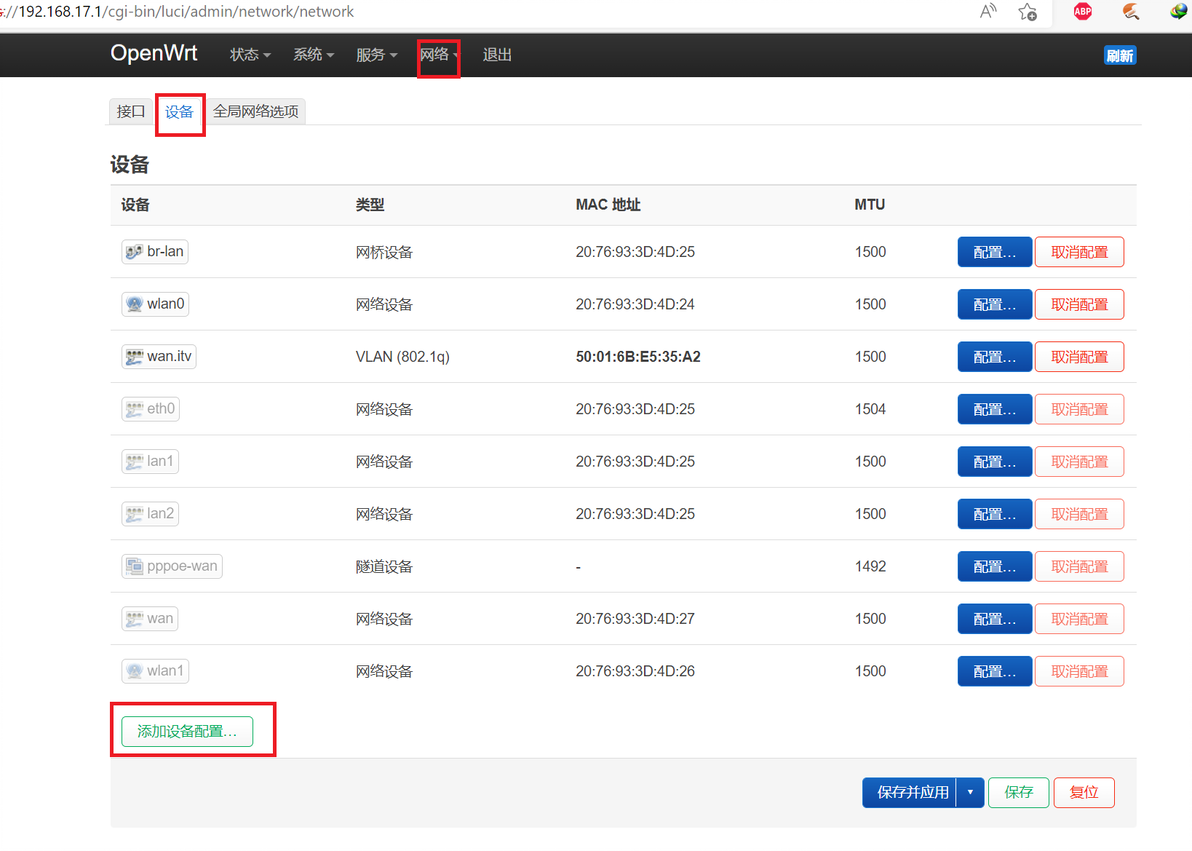
Task: Click the green 保存 button
Action: (x=1019, y=792)
